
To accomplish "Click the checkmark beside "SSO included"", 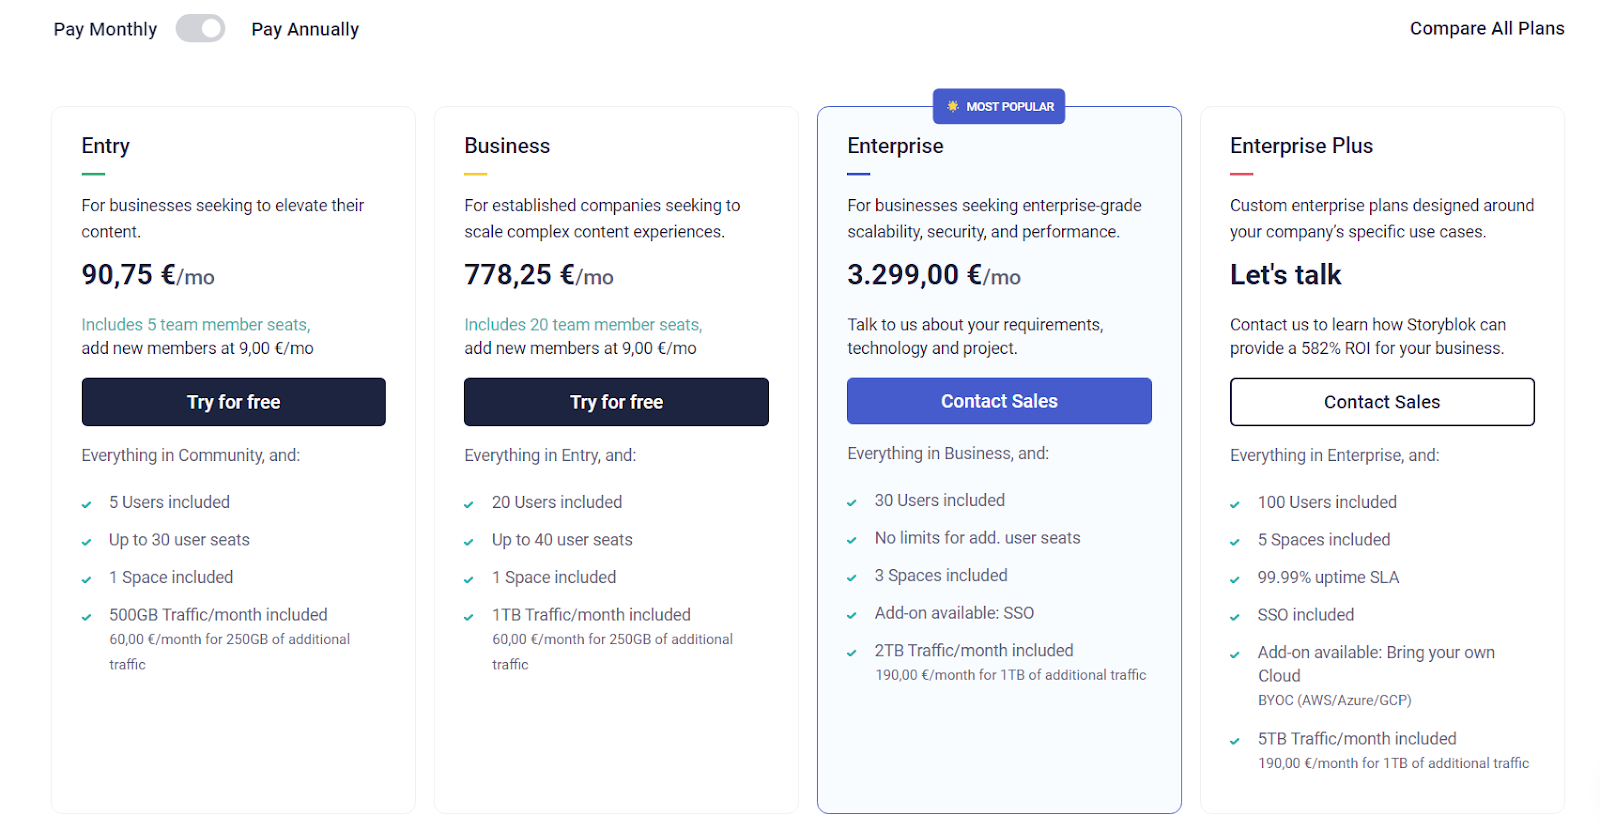I will 1235,615.
